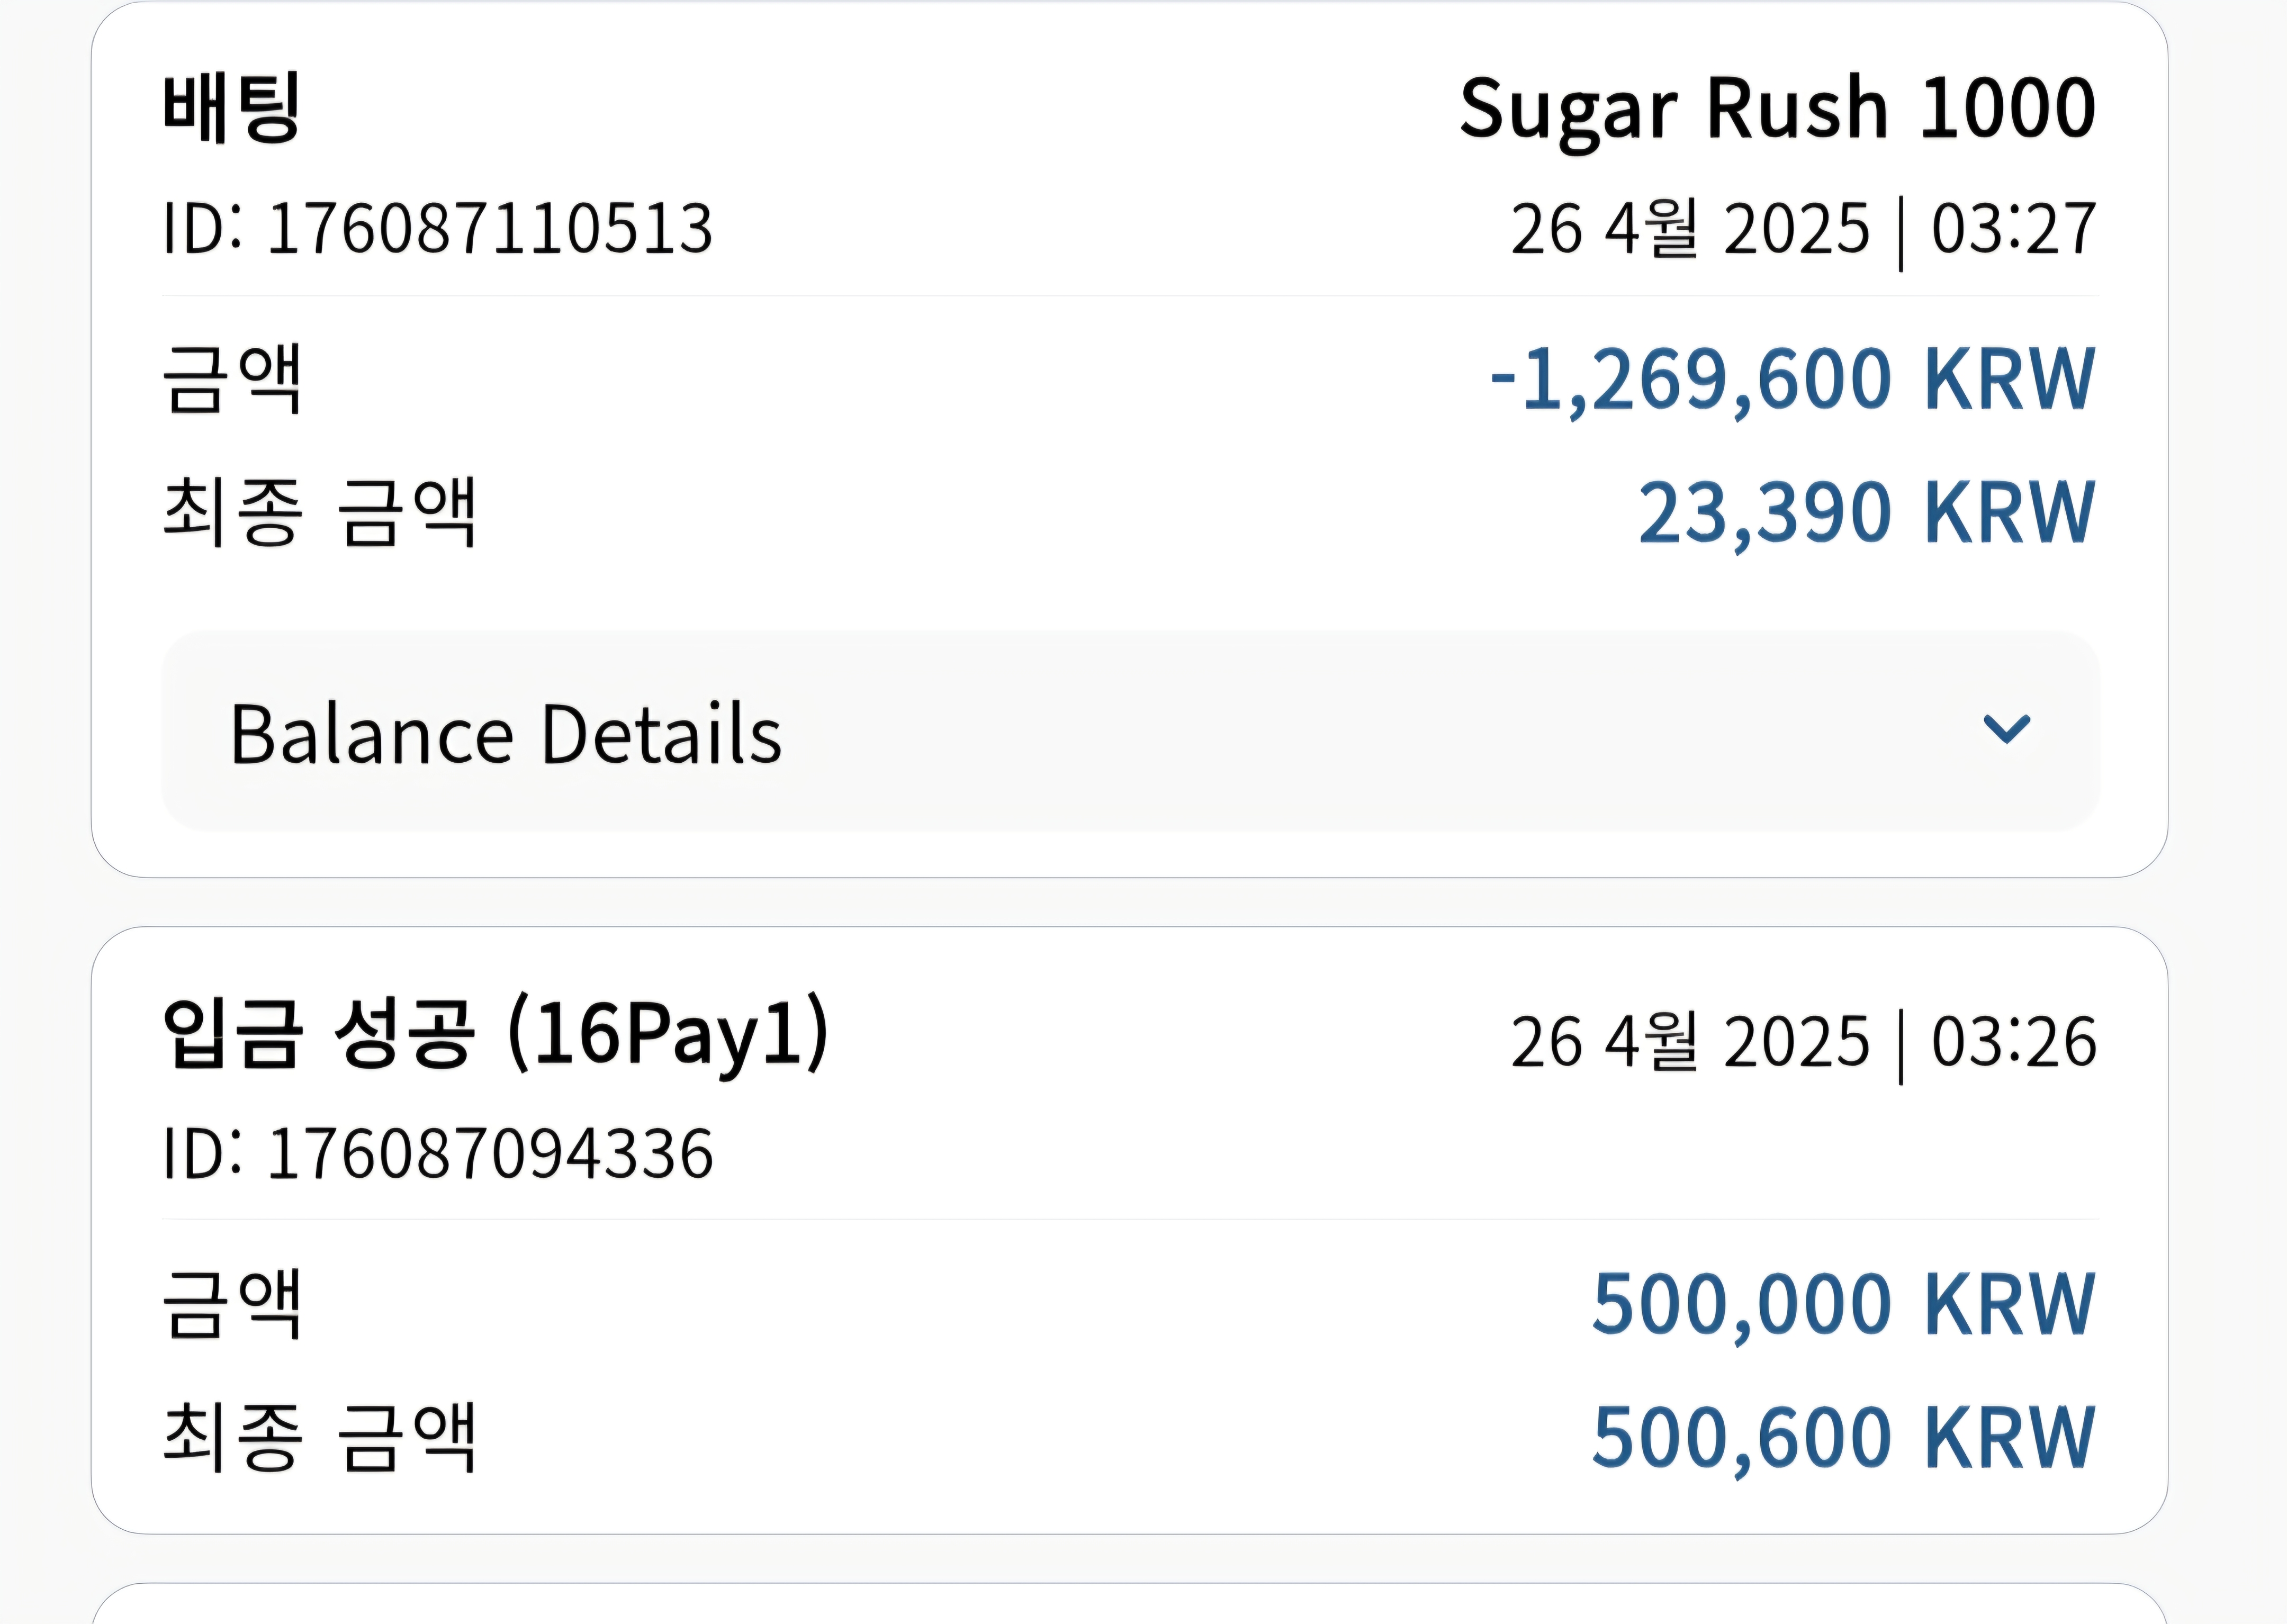Open the Balance Details expander row
Screen dimensions: 2287x1624
1131,731
